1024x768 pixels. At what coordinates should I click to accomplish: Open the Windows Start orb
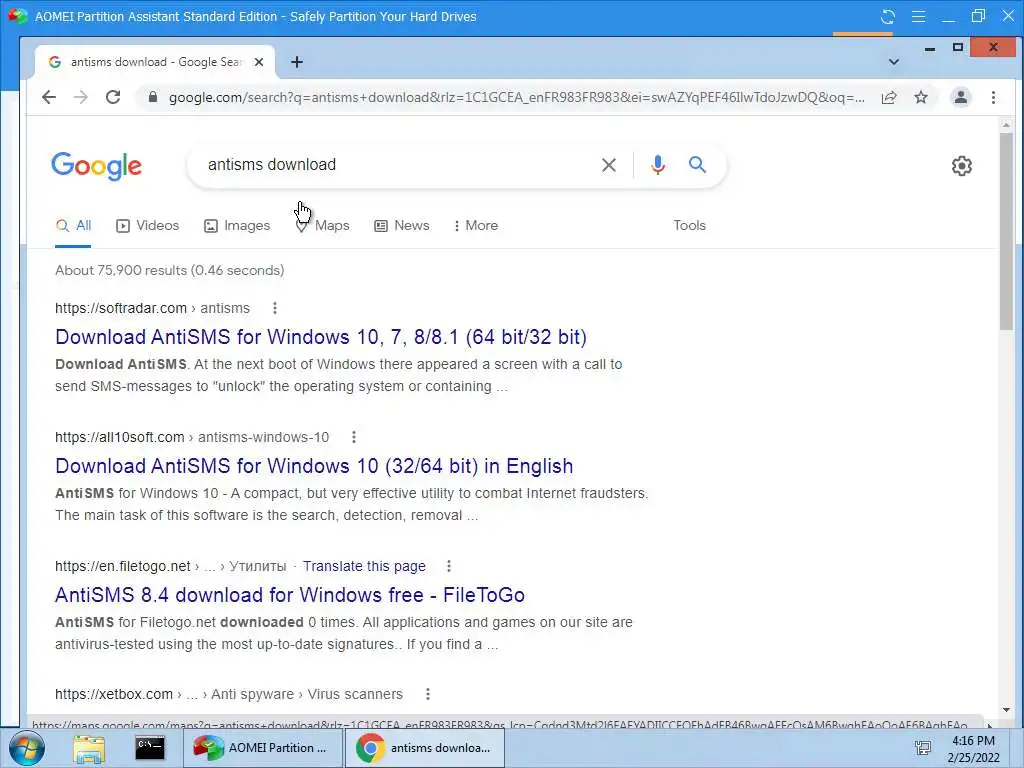26,748
